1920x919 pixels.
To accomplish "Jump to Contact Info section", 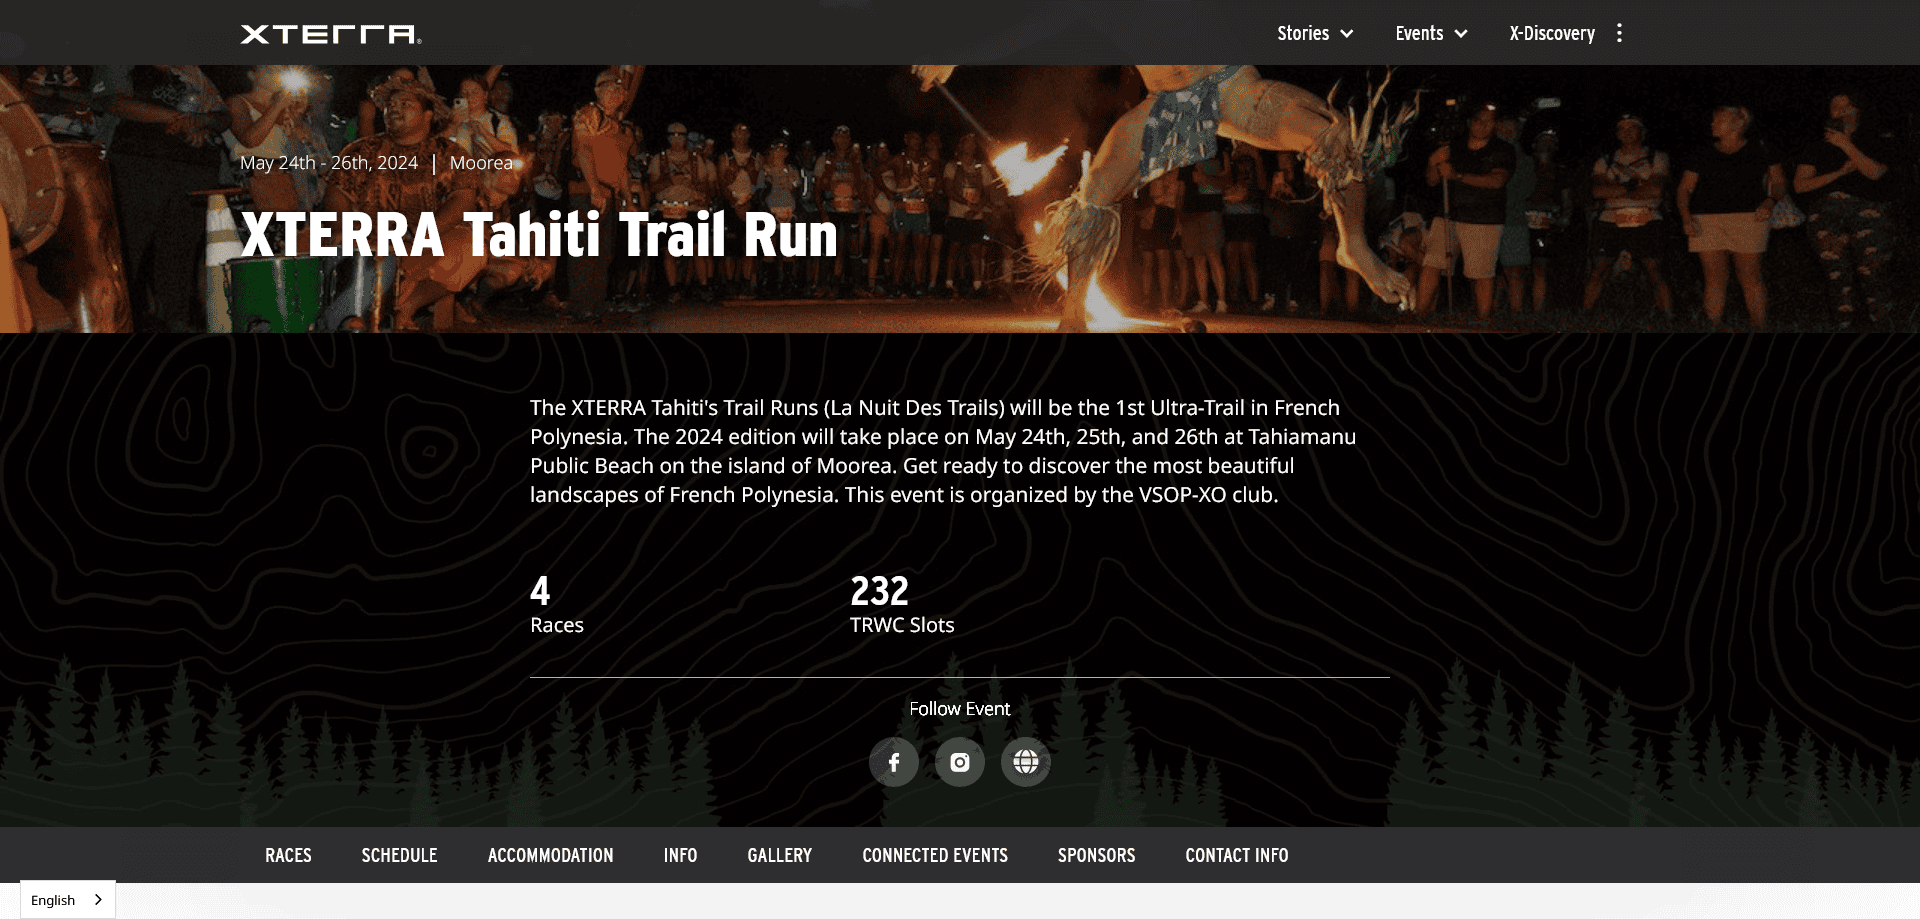I will pyautogui.click(x=1236, y=855).
